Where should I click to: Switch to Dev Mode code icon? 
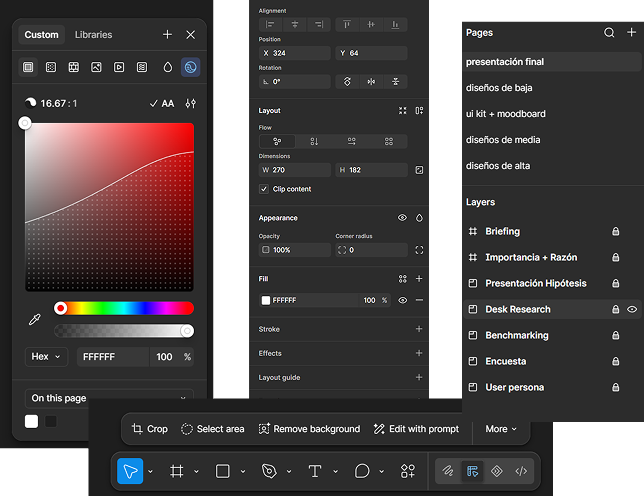coord(521,471)
